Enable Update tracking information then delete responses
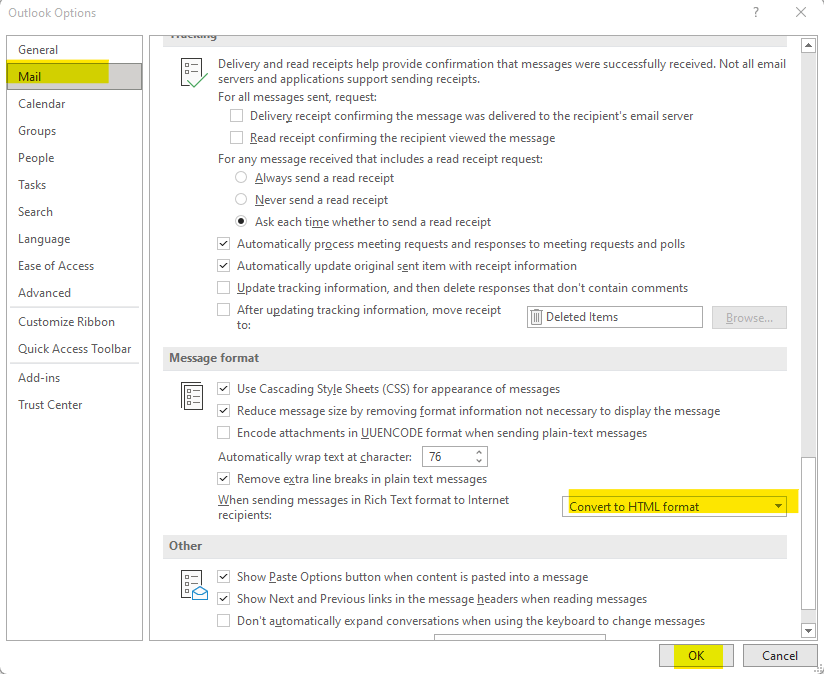This screenshot has height=674, width=824. point(223,287)
